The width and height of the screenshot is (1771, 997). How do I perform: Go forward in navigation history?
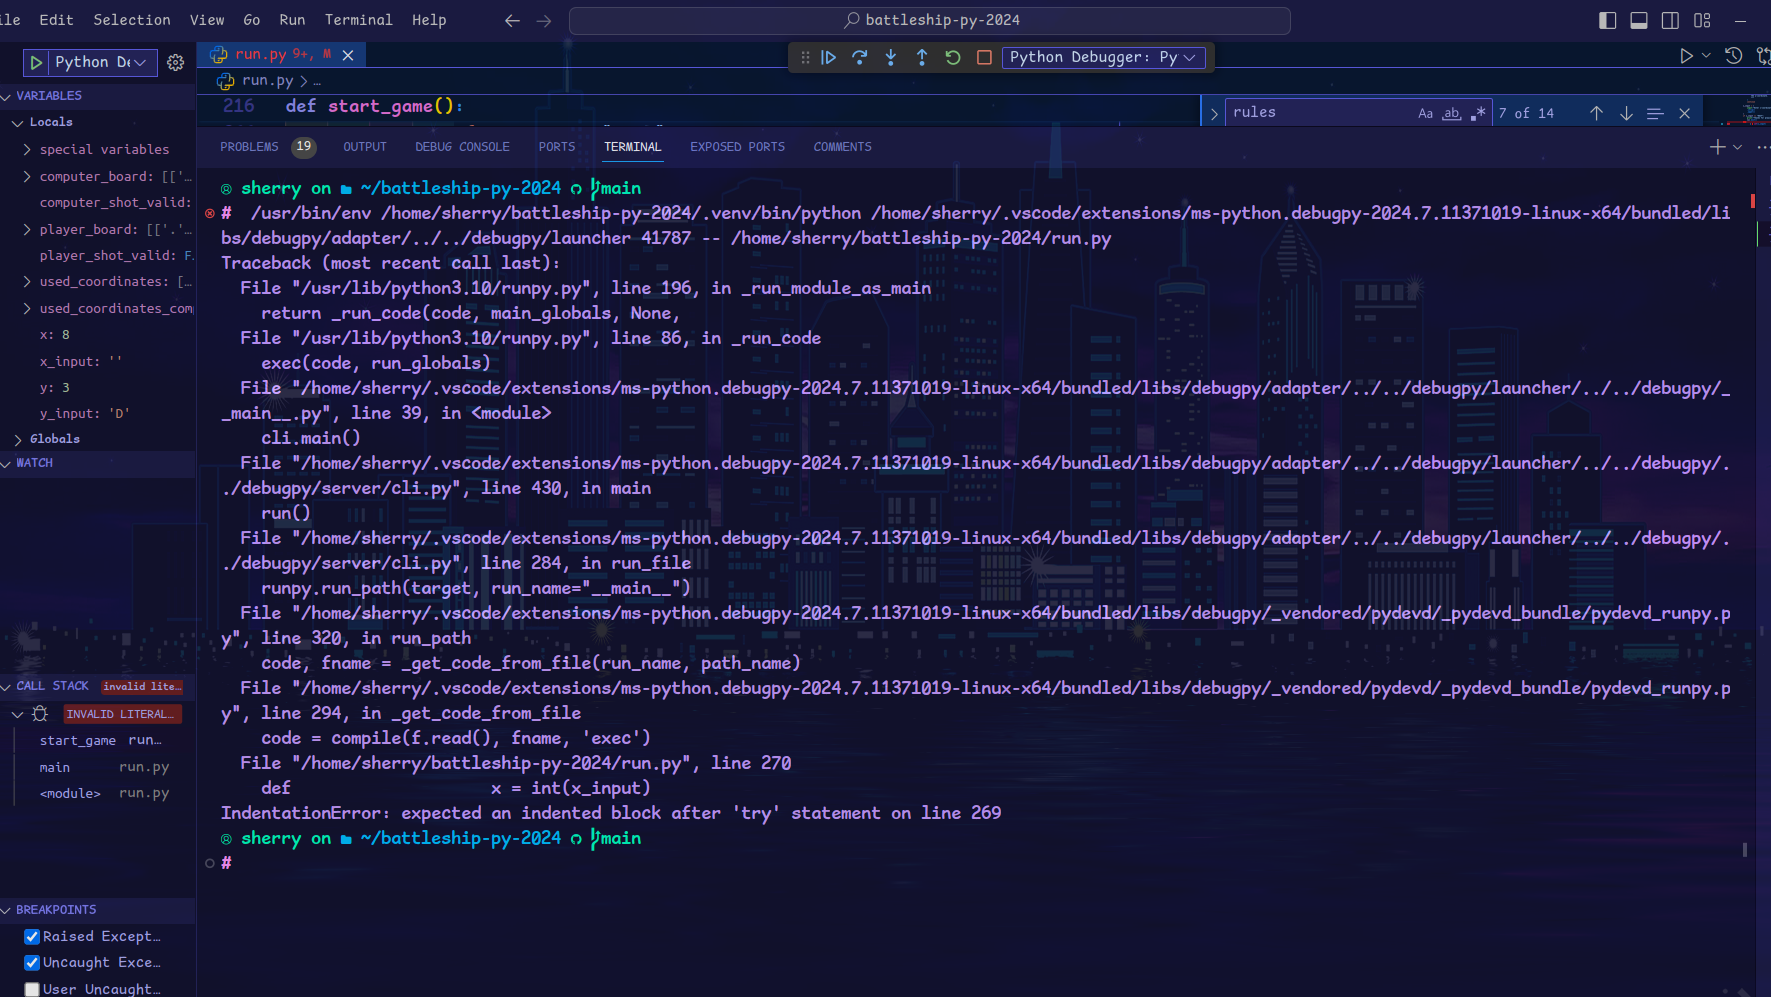click(x=544, y=20)
